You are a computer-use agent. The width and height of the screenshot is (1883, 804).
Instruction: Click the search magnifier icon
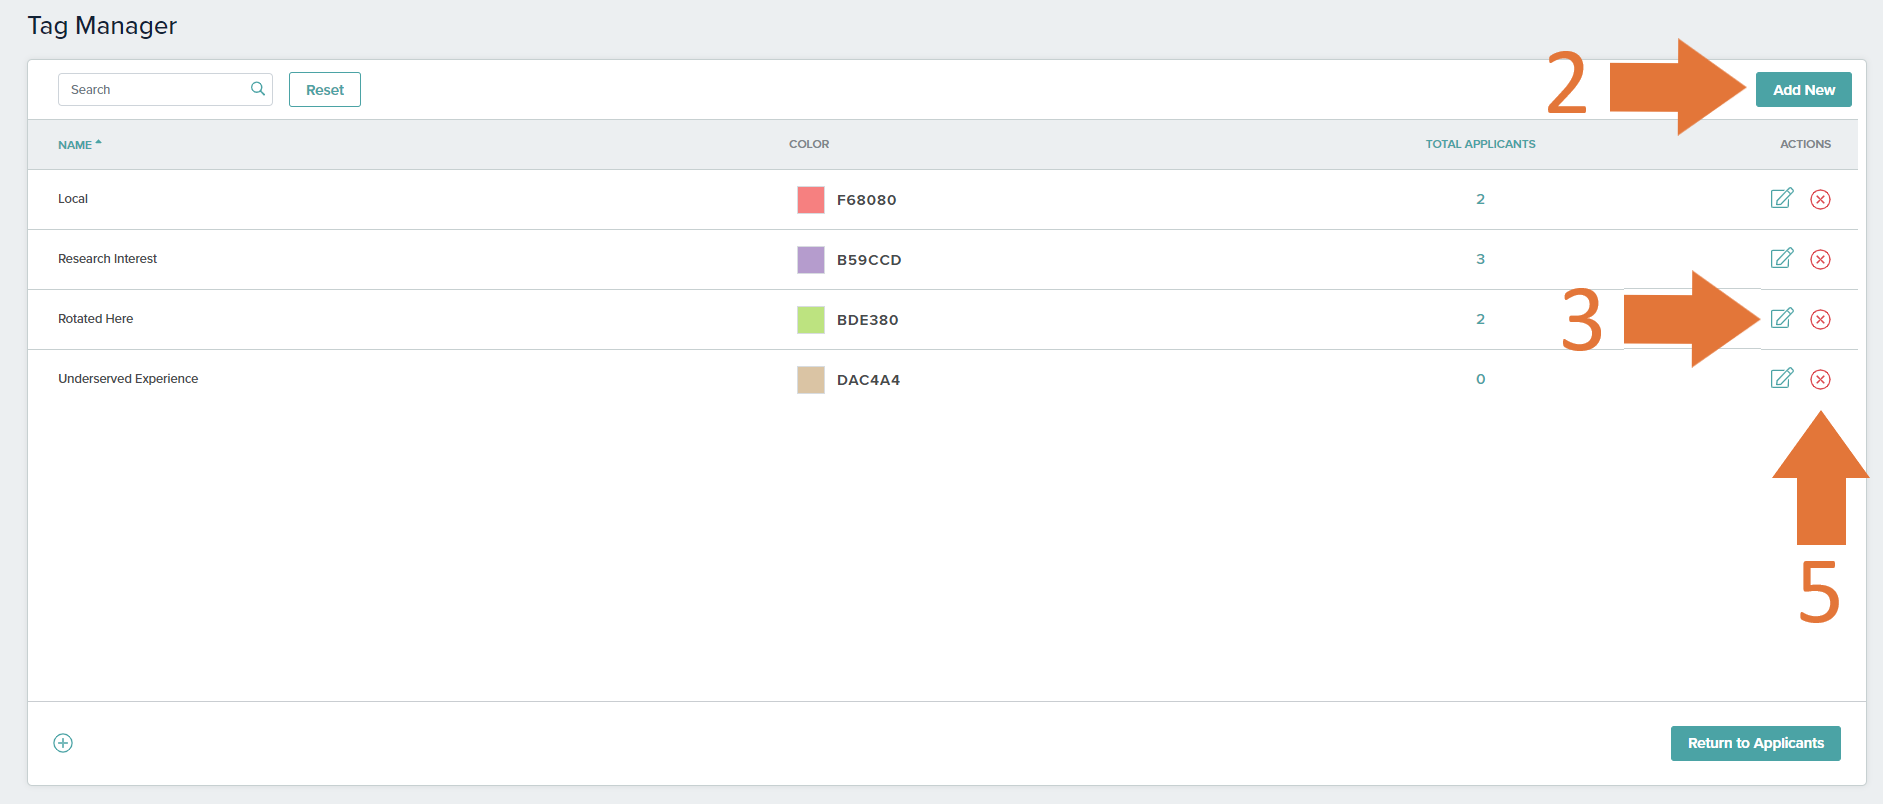click(x=258, y=89)
